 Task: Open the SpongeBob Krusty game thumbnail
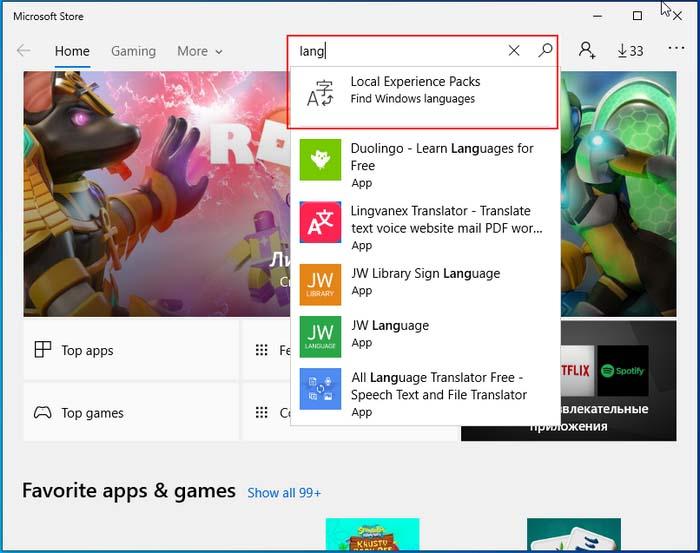pos(372,534)
